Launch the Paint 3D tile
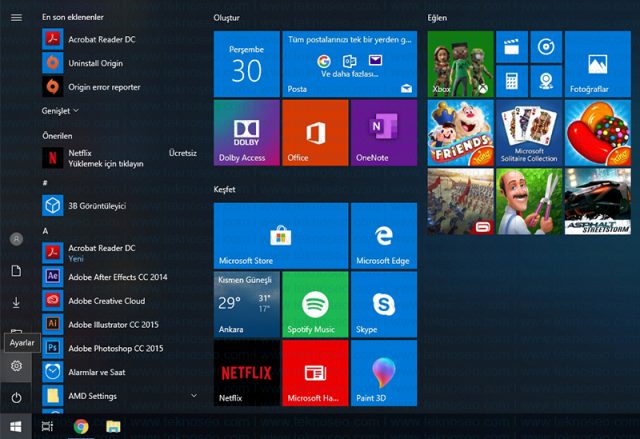This screenshot has width=640, height=439. point(384,373)
